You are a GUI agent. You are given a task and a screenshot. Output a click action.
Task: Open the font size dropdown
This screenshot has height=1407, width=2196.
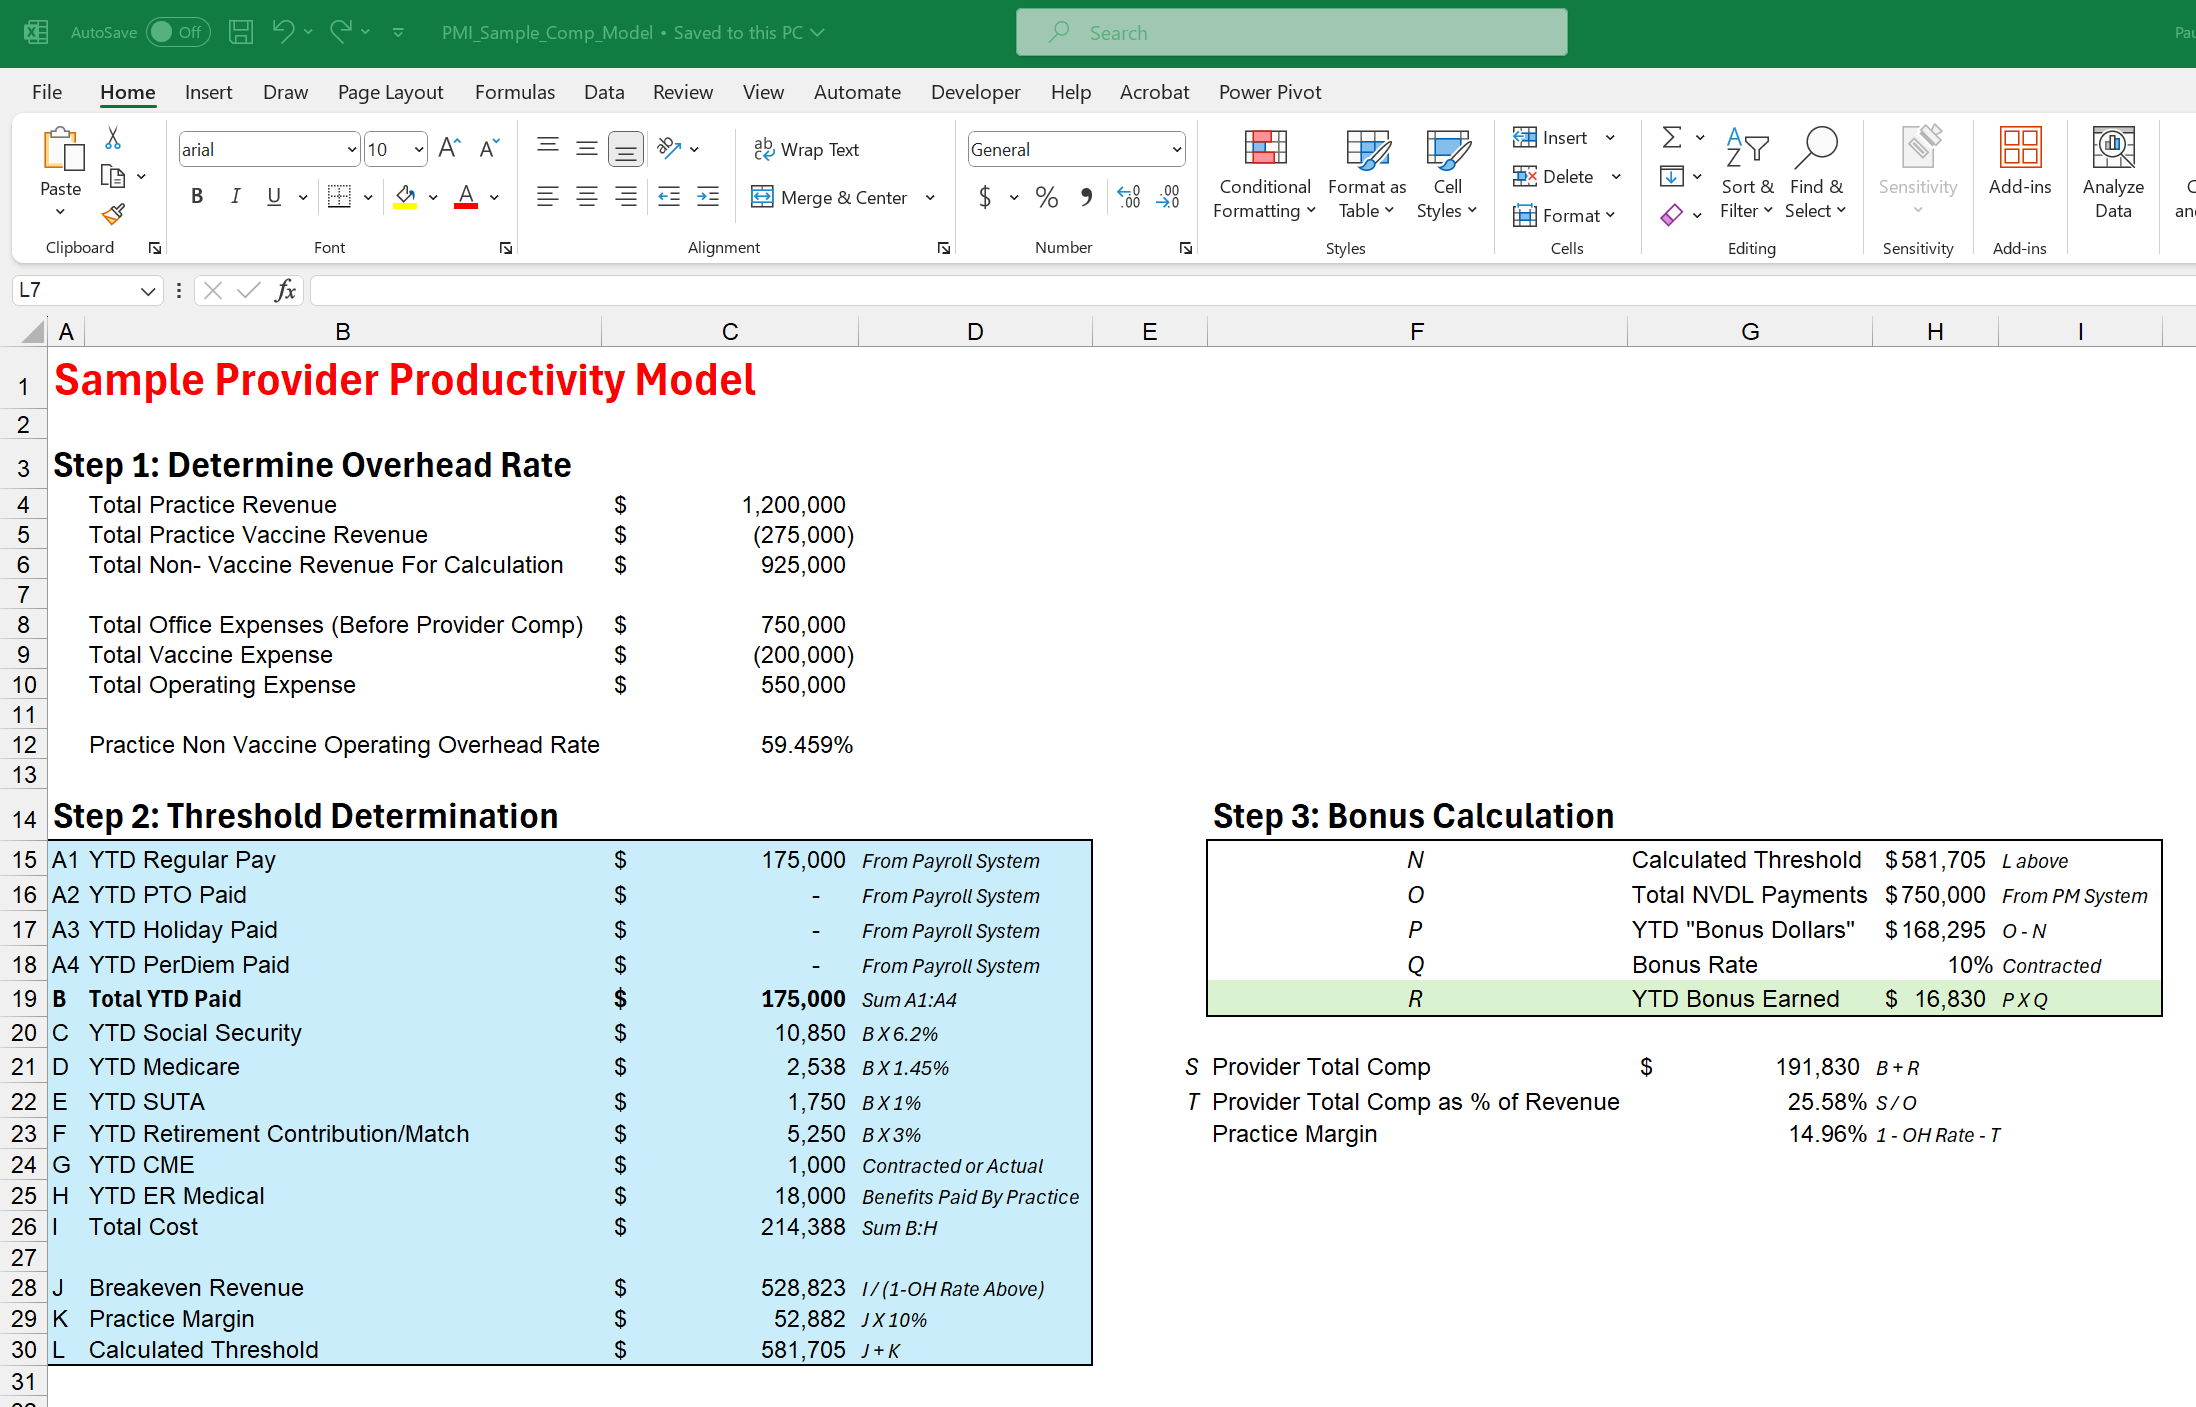[x=419, y=149]
